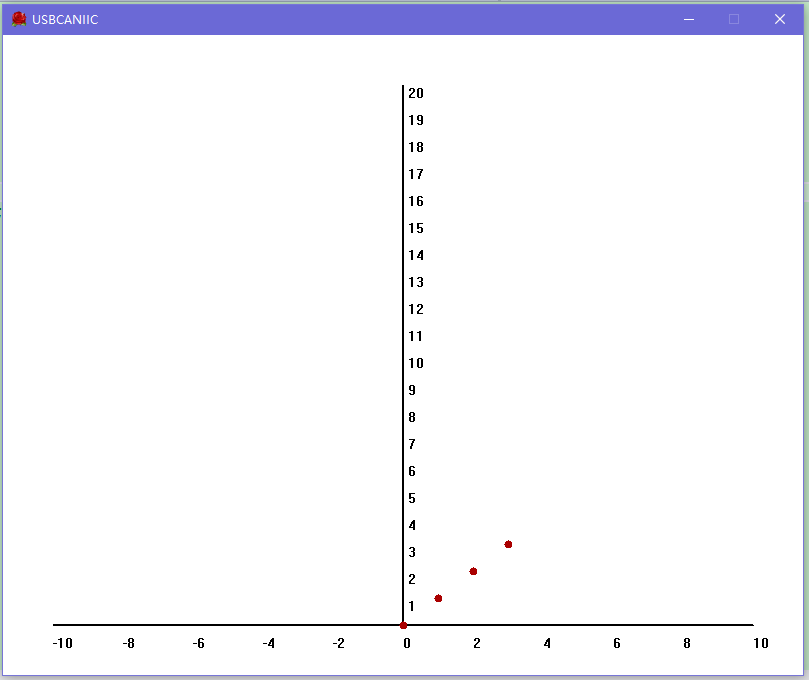Click the x-axis label -2
The width and height of the screenshot is (809, 680).
click(x=338, y=643)
